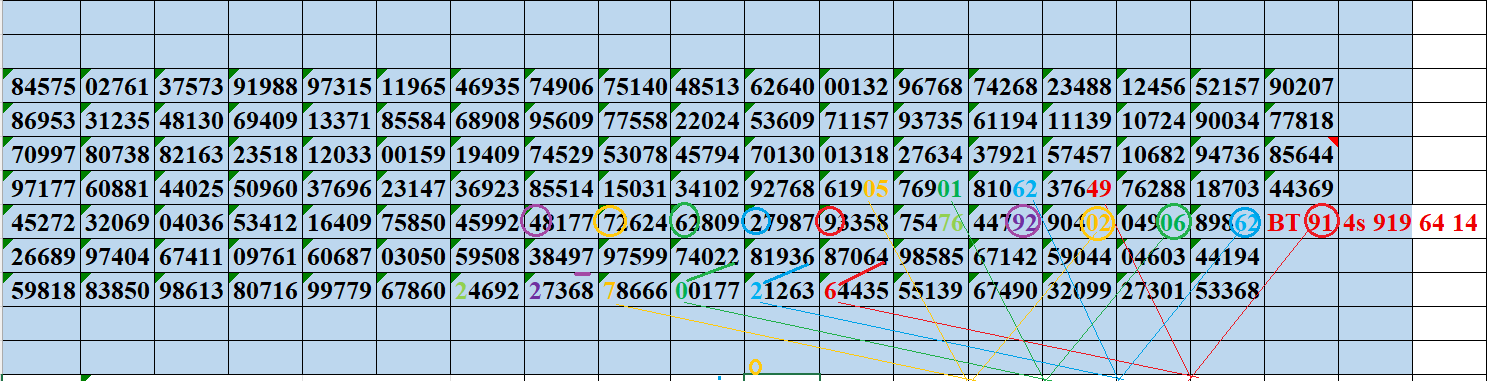Click the yellow circle on cell 72624
This screenshot has width=1487, height=381.
tap(610, 222)
